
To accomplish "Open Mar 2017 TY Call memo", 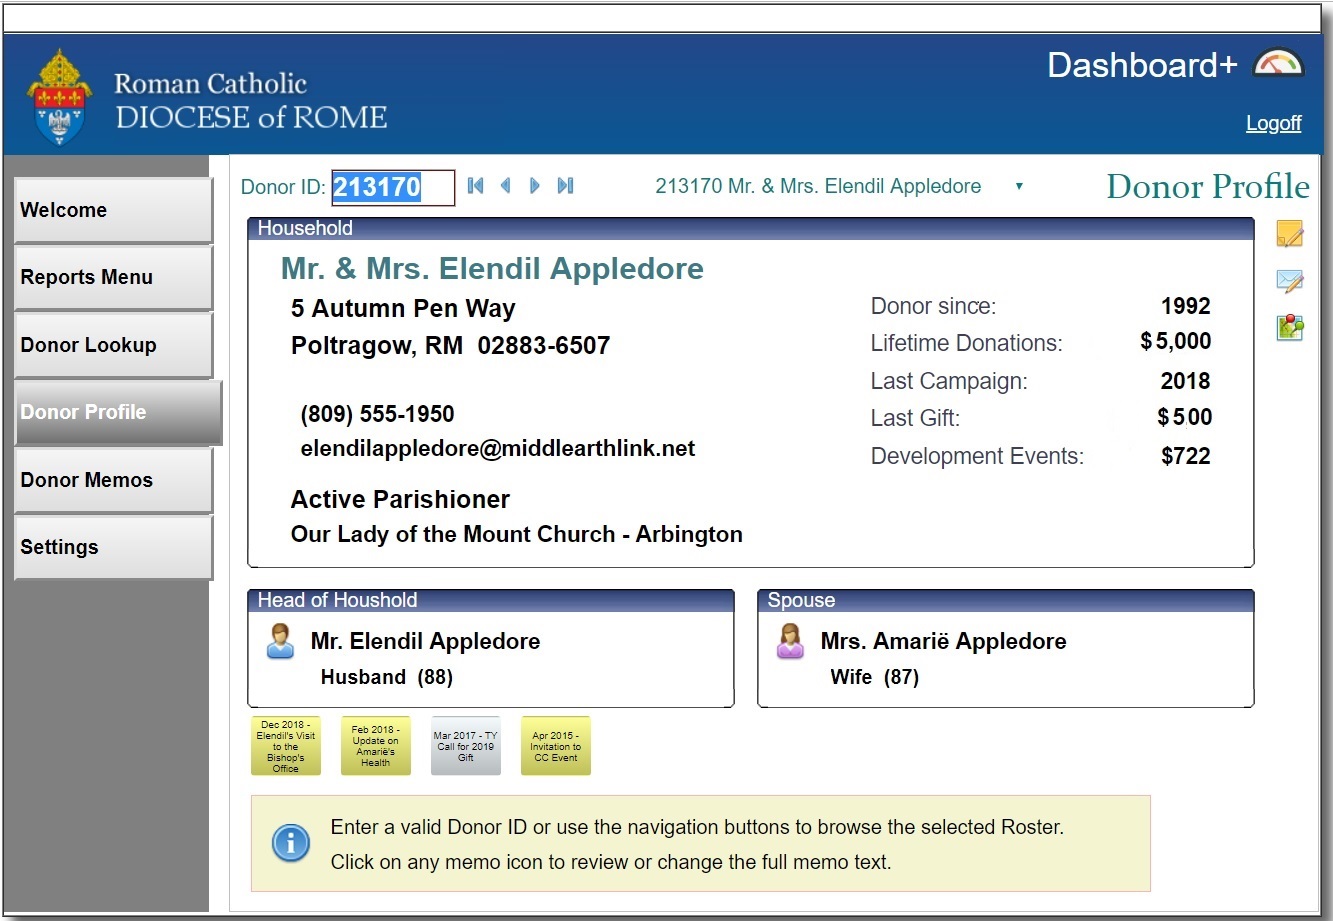I will tap(465, 746).
